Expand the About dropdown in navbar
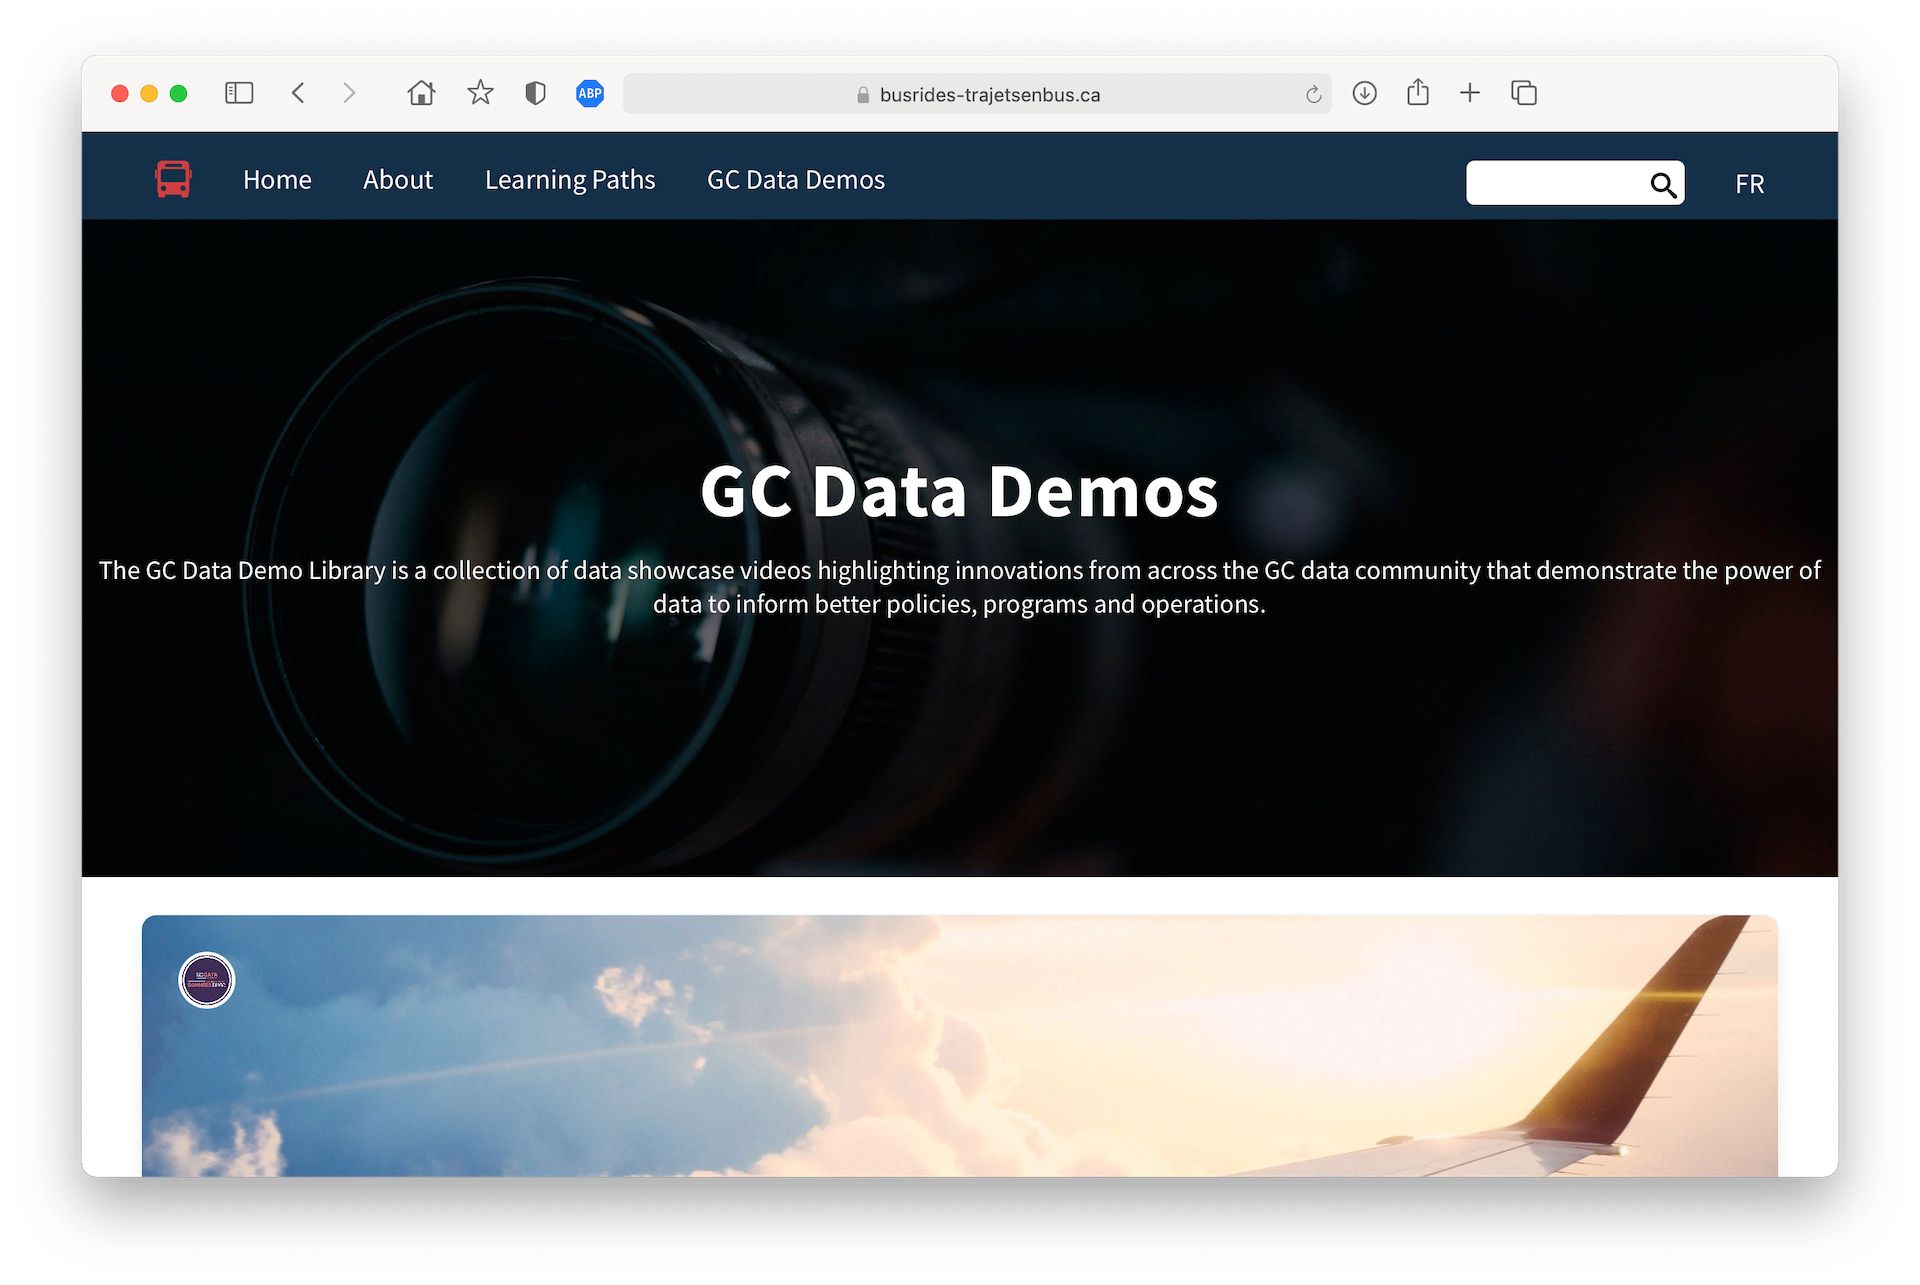 click(x=399, y=178)
